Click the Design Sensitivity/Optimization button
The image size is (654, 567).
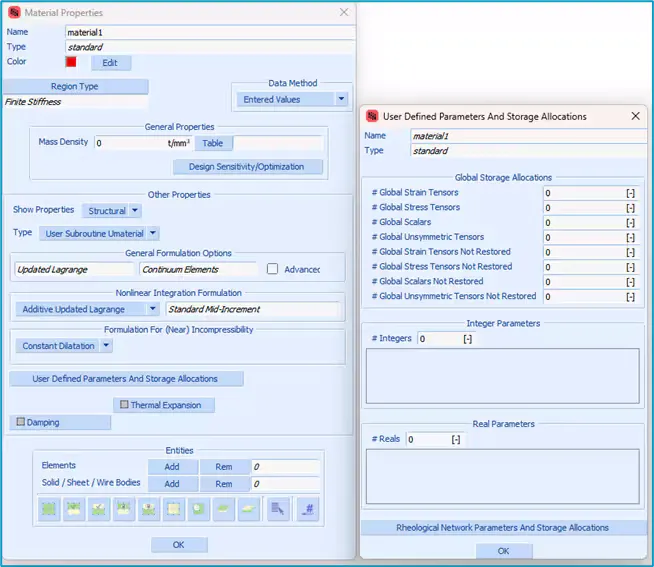click(x=248, y=167)
